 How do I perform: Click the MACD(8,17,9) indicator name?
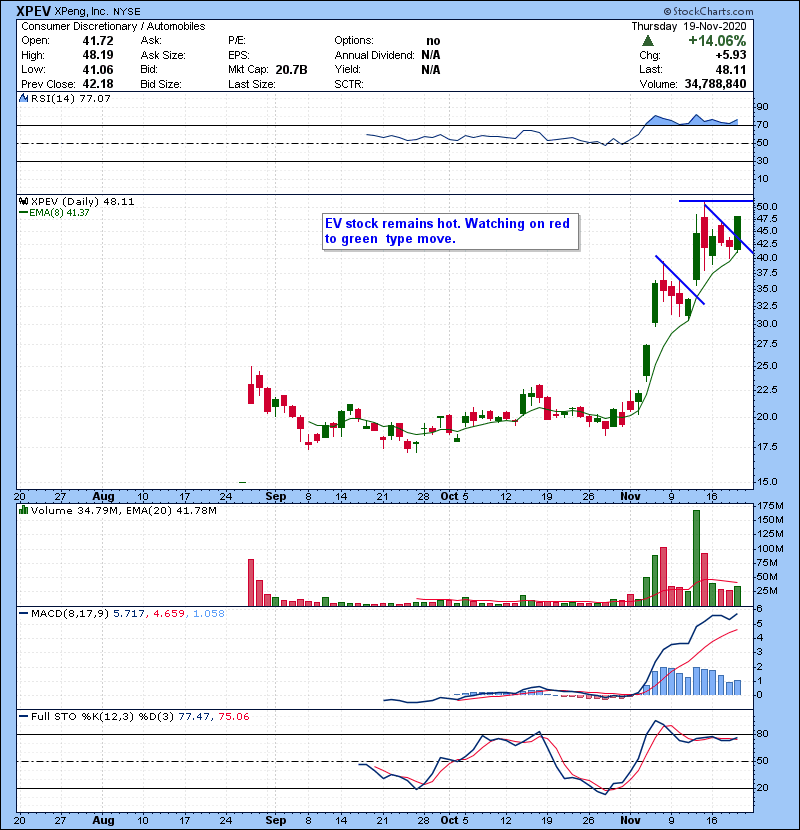click(x=70, y=614)
